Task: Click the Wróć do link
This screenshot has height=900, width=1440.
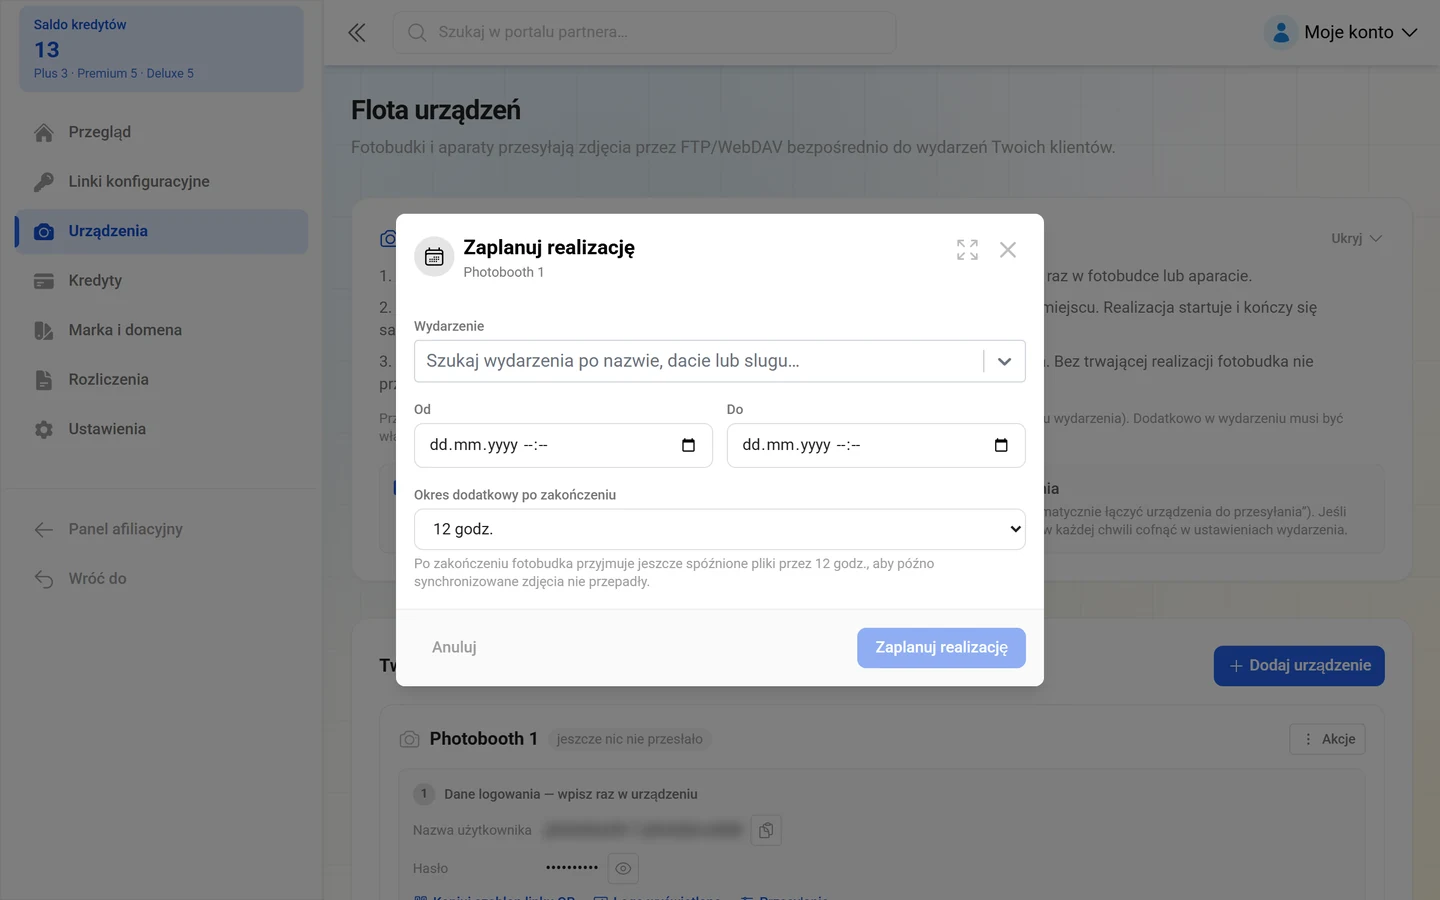Action: 161,578
